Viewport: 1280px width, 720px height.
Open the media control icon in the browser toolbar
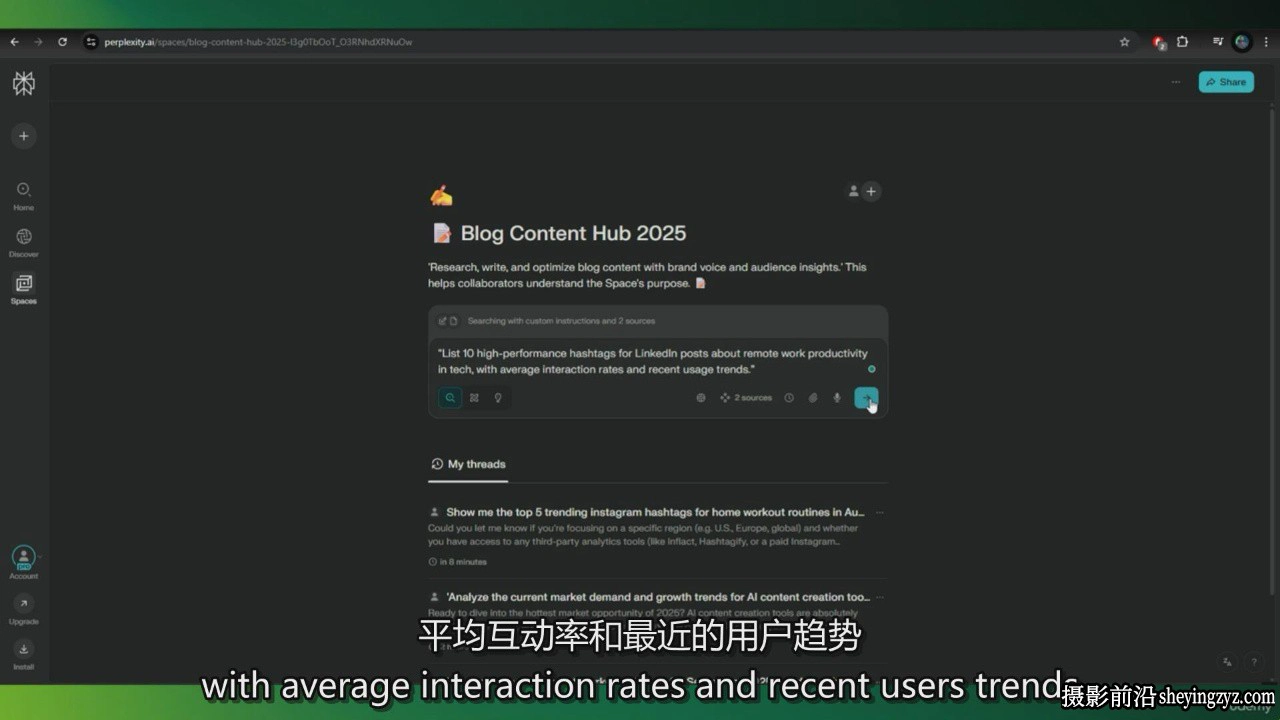coord(1217,42)
